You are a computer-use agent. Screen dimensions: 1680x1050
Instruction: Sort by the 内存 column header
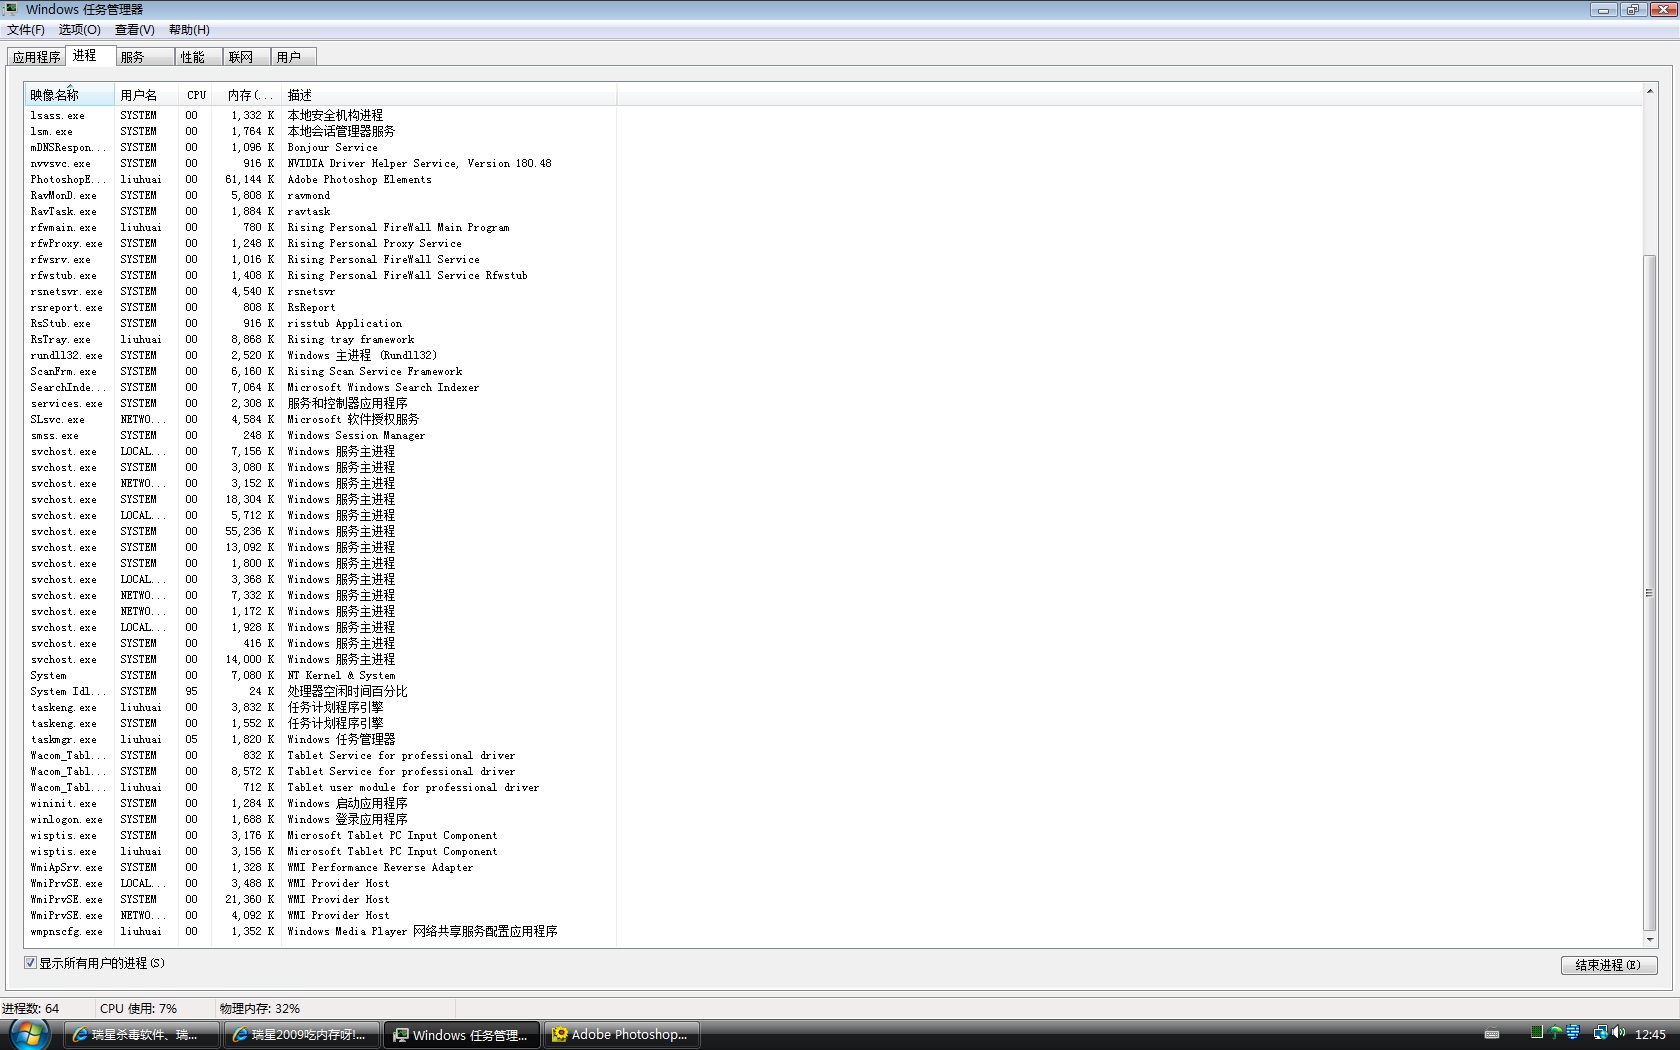[247, 95]
